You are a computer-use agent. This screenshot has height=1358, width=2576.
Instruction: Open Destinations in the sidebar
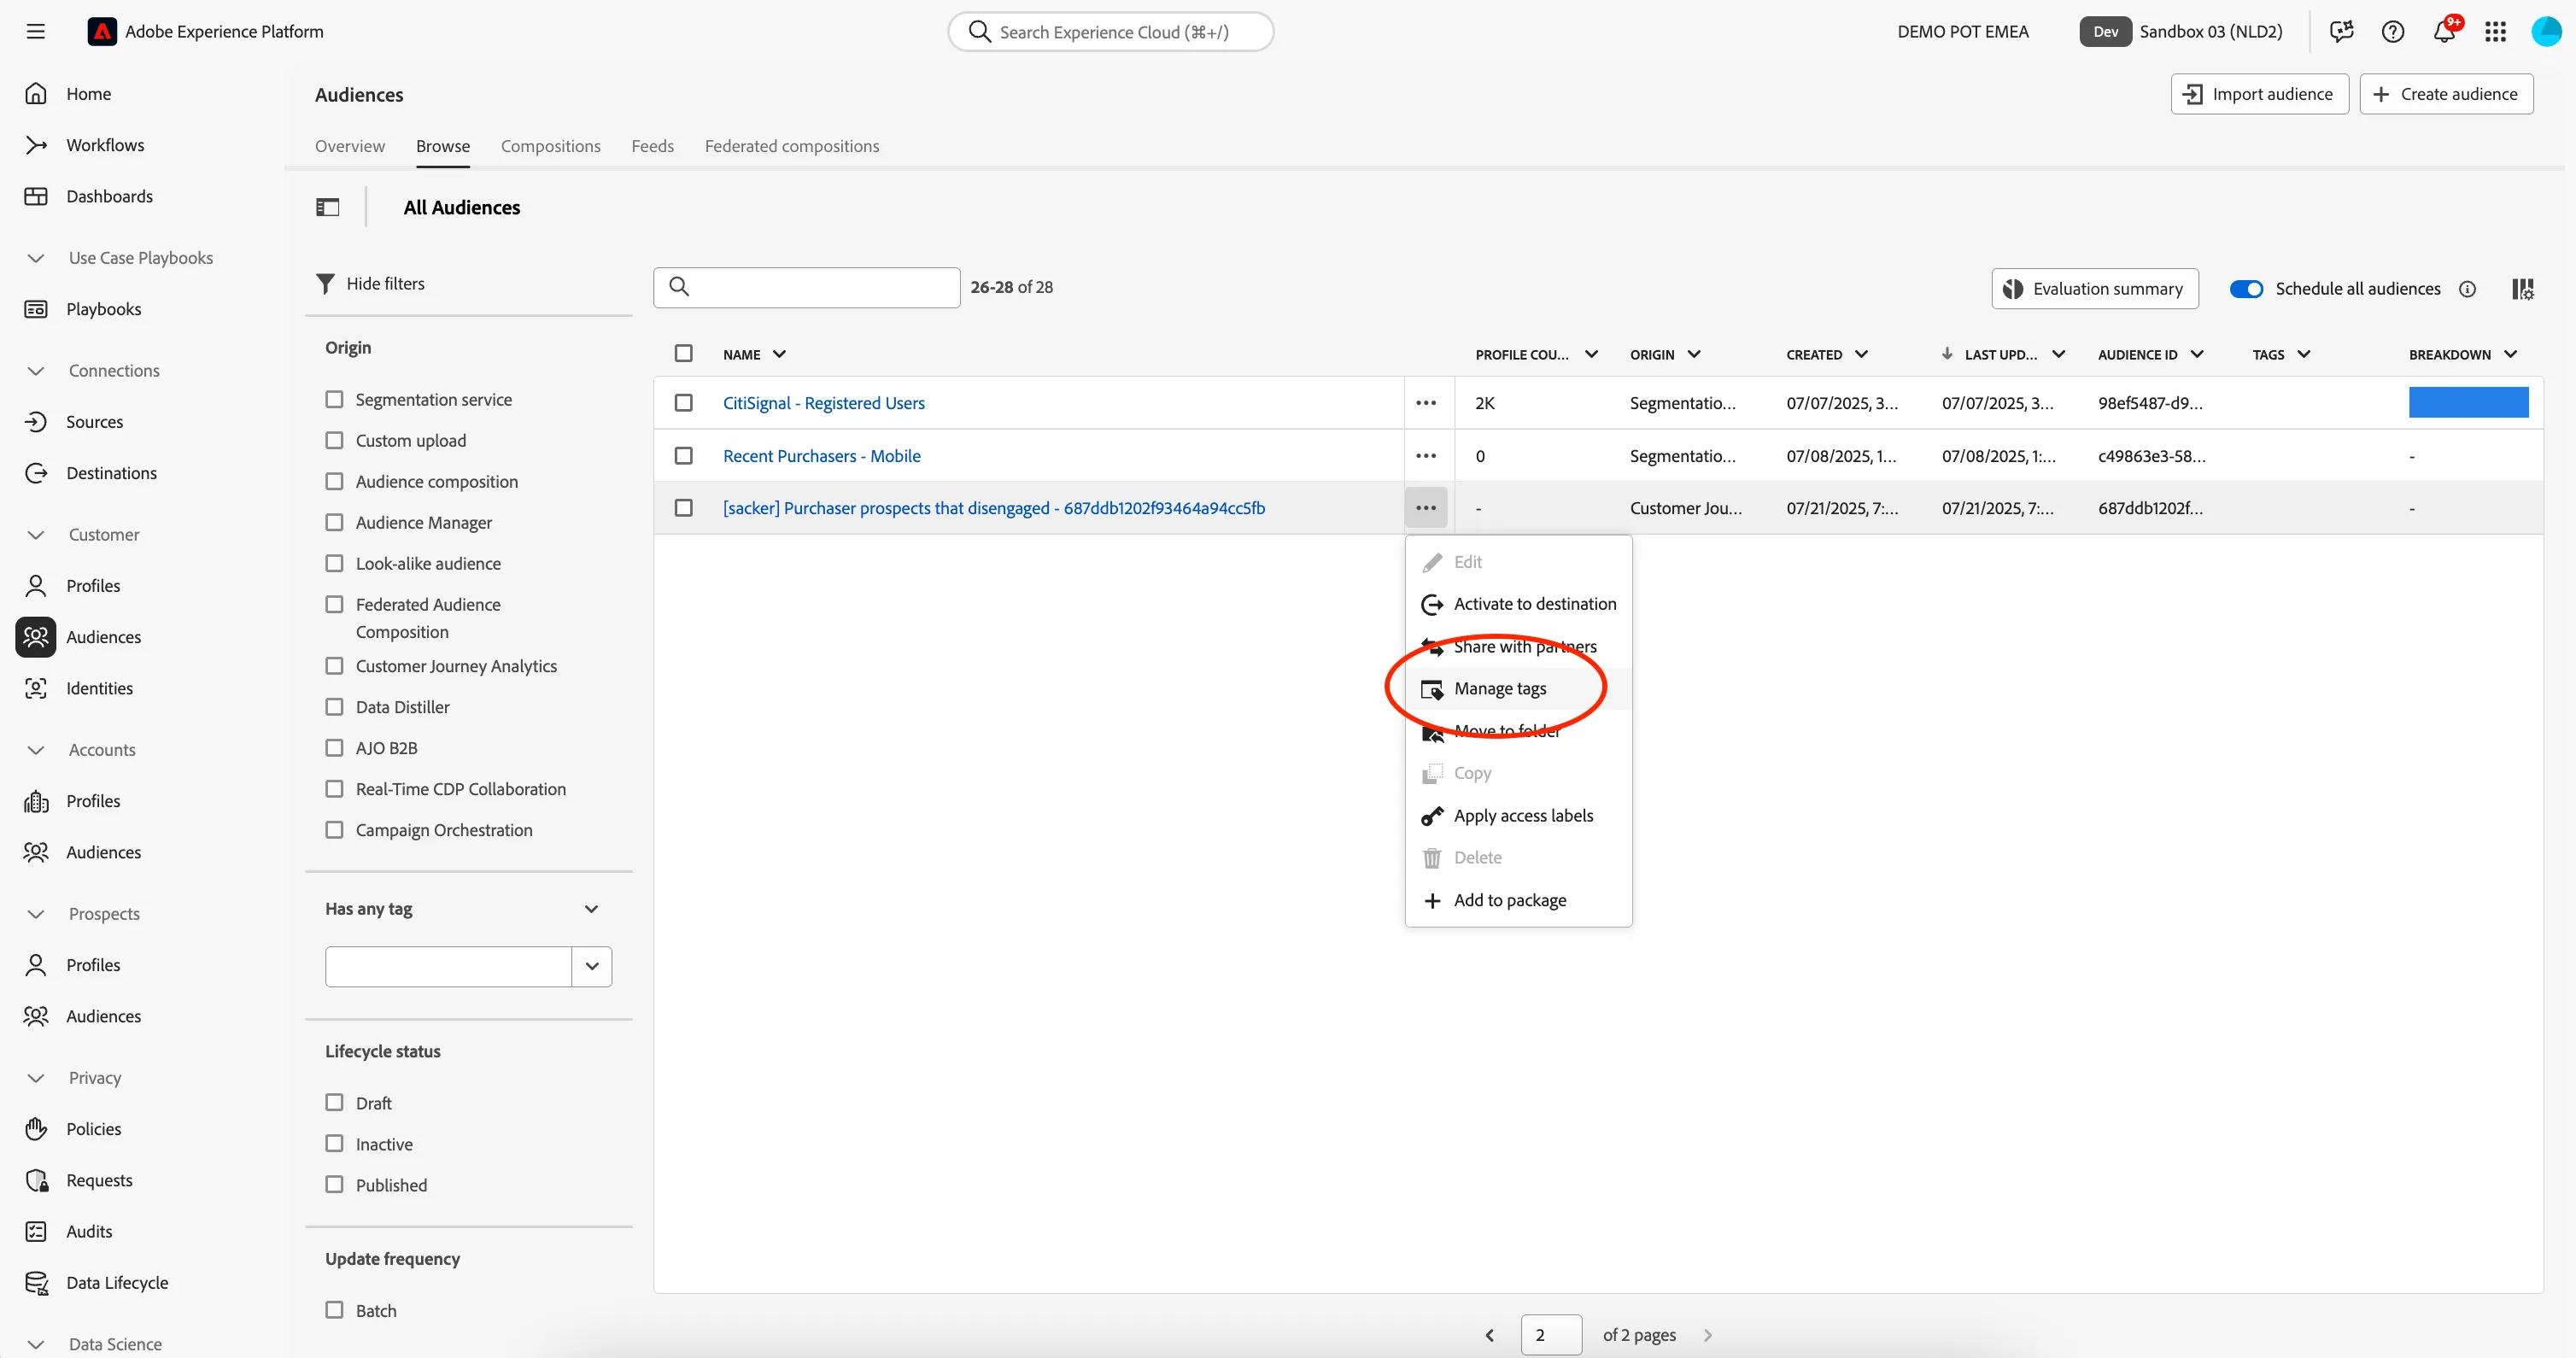coord(111,473)
